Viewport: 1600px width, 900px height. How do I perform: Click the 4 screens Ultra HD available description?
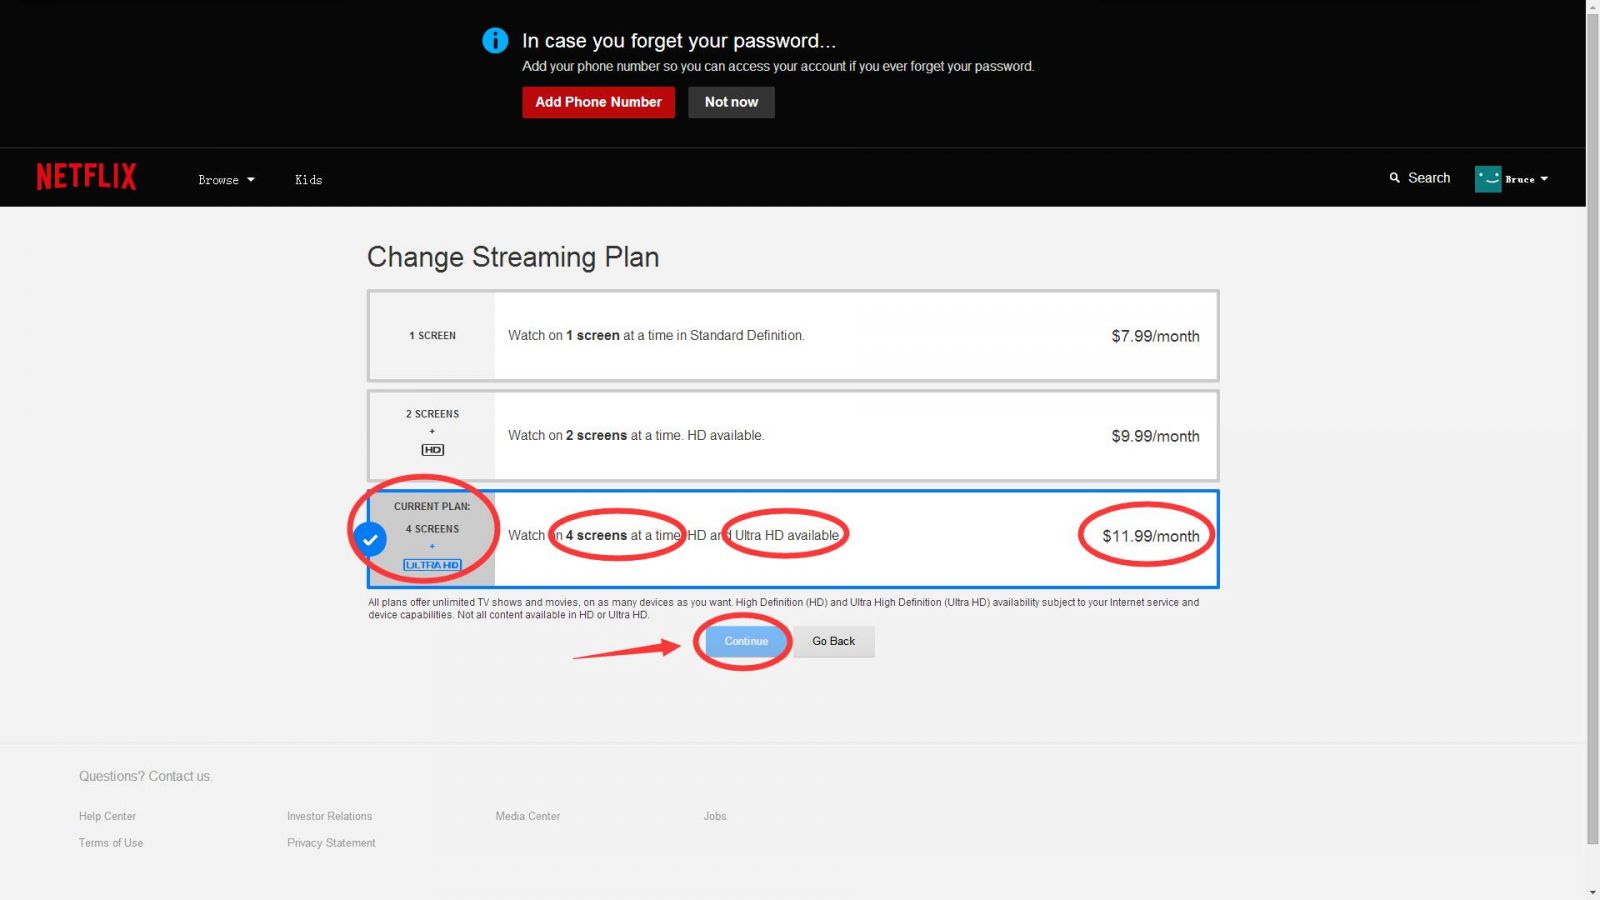click(674, 535)
